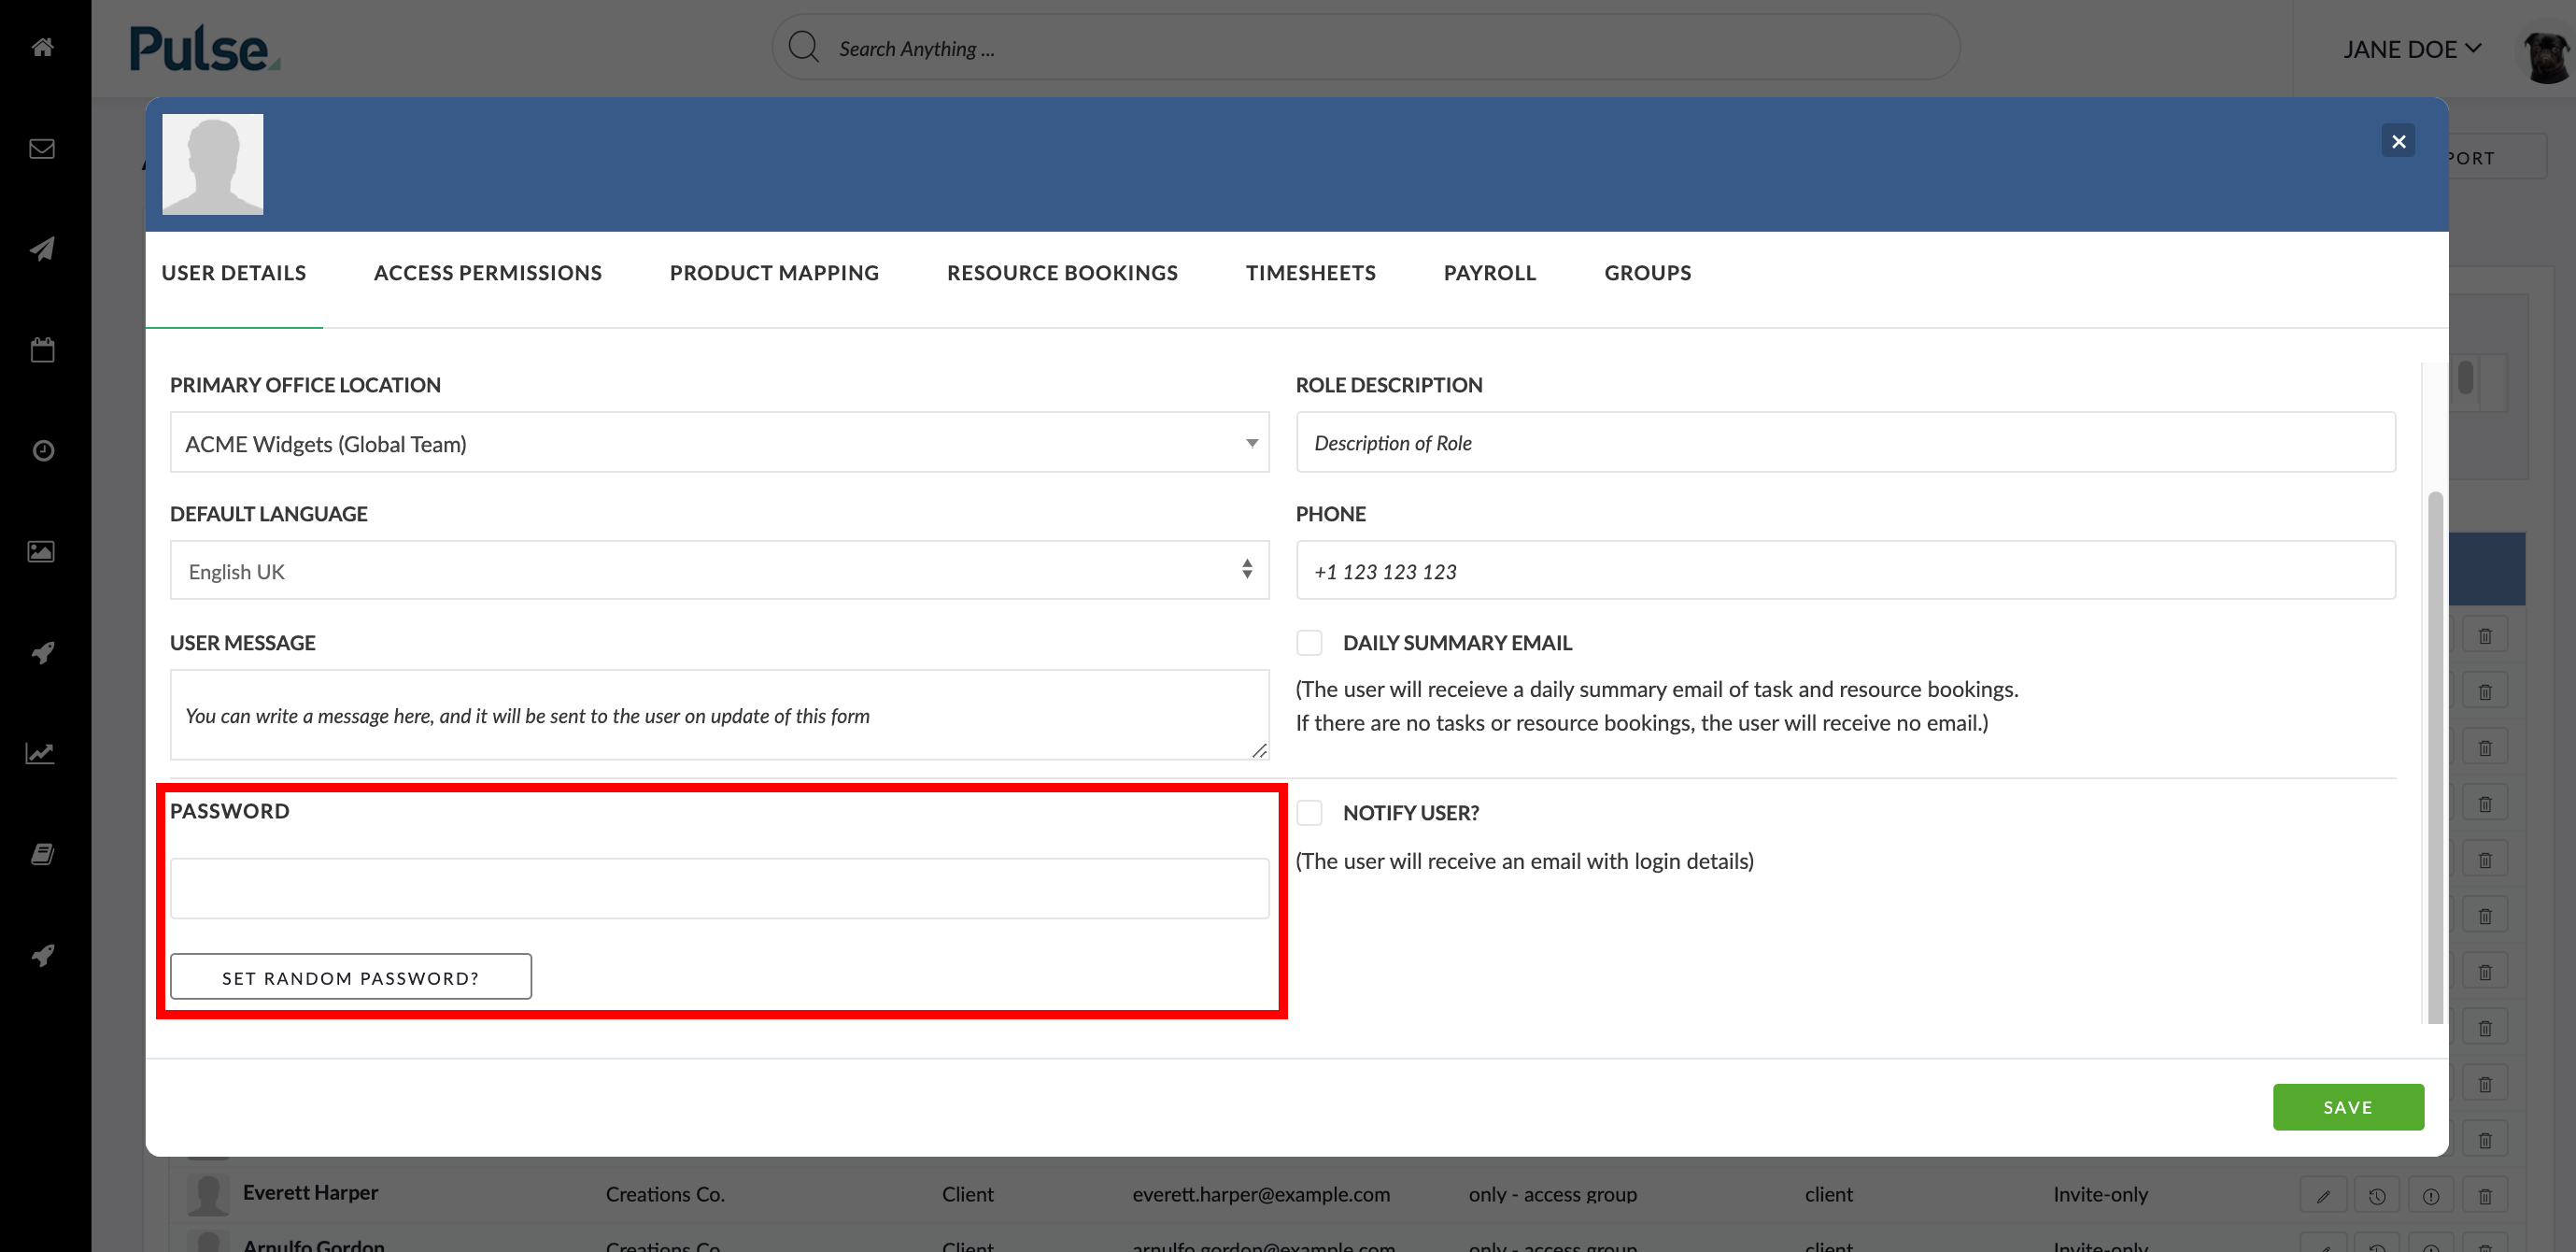2576x1252 pixels.
Task: Enable the Daily Summary Email checkbox
Action: (1309, 642)
